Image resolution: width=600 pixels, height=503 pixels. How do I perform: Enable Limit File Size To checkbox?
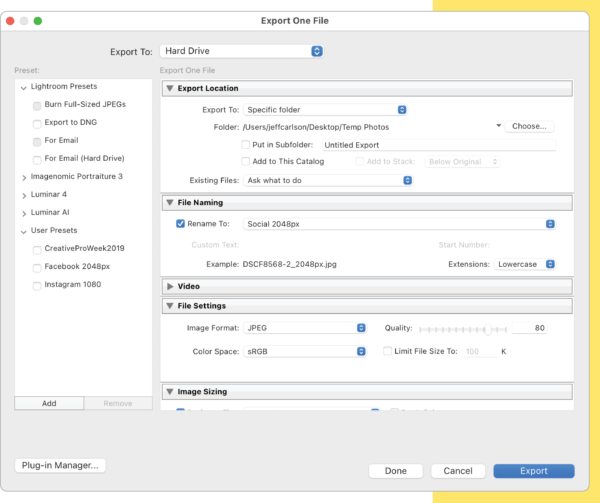tap(387, 351)
